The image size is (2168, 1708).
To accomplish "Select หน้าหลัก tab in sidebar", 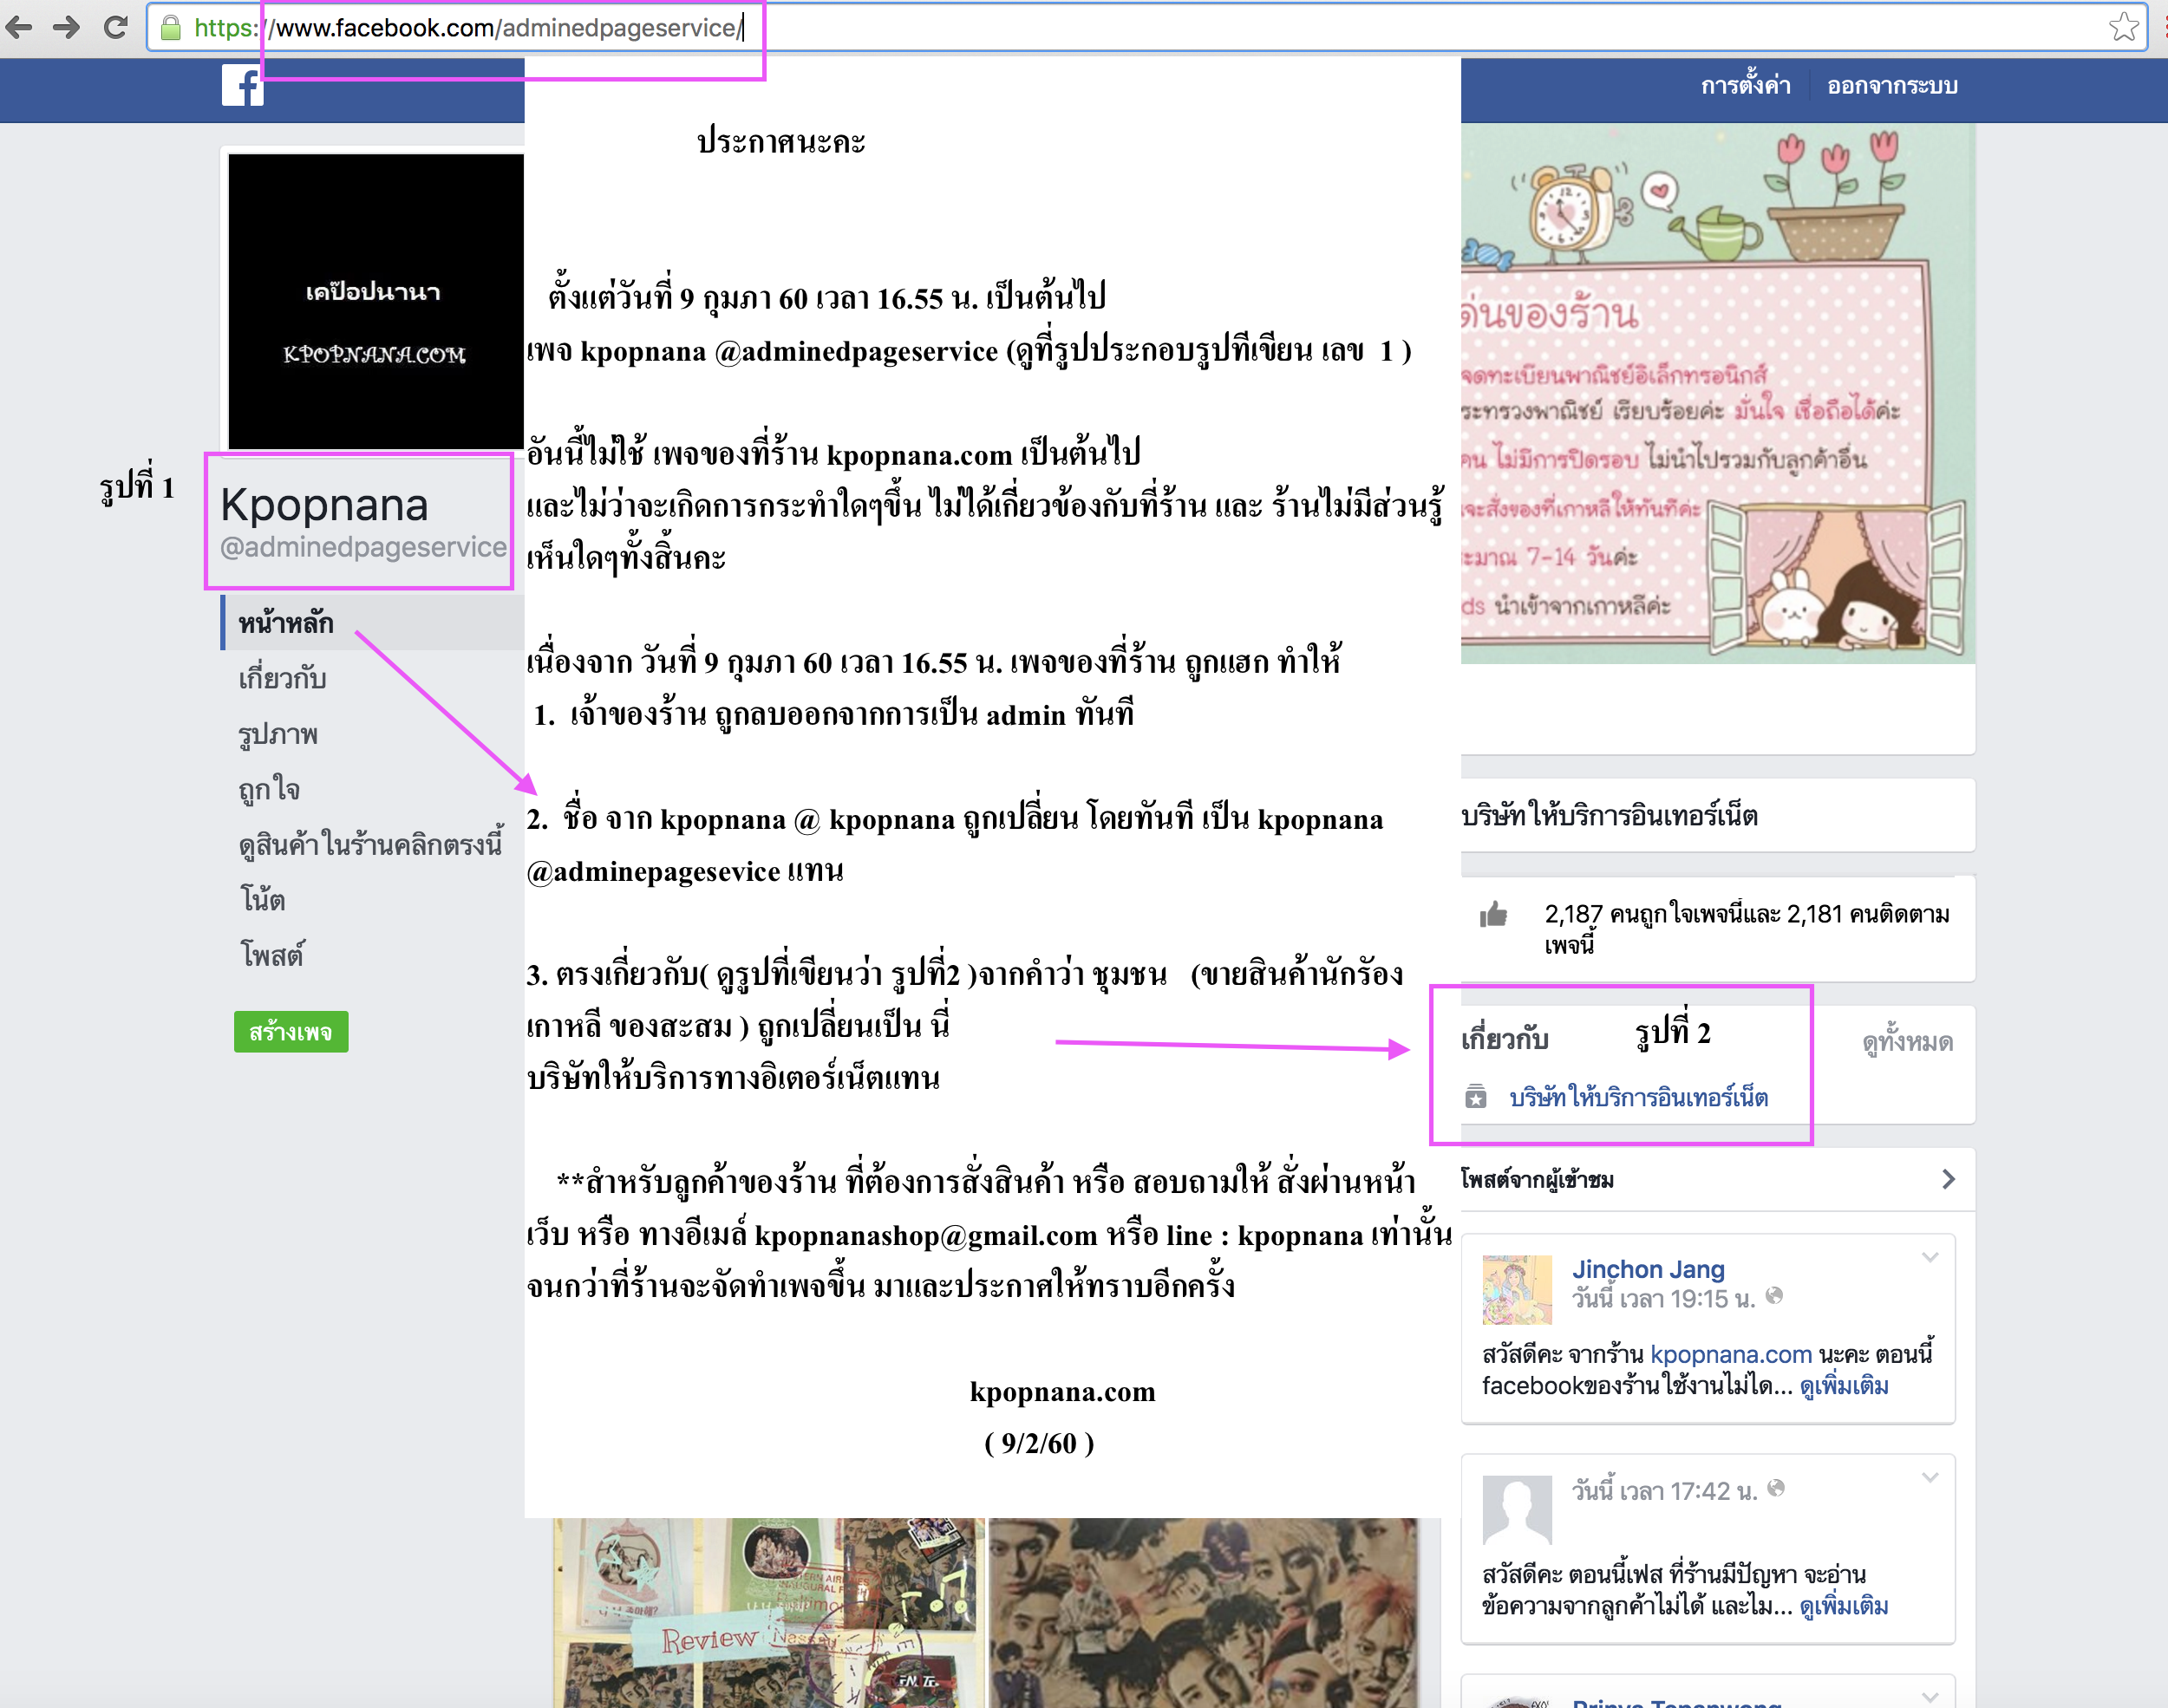I will click(286, 623).
